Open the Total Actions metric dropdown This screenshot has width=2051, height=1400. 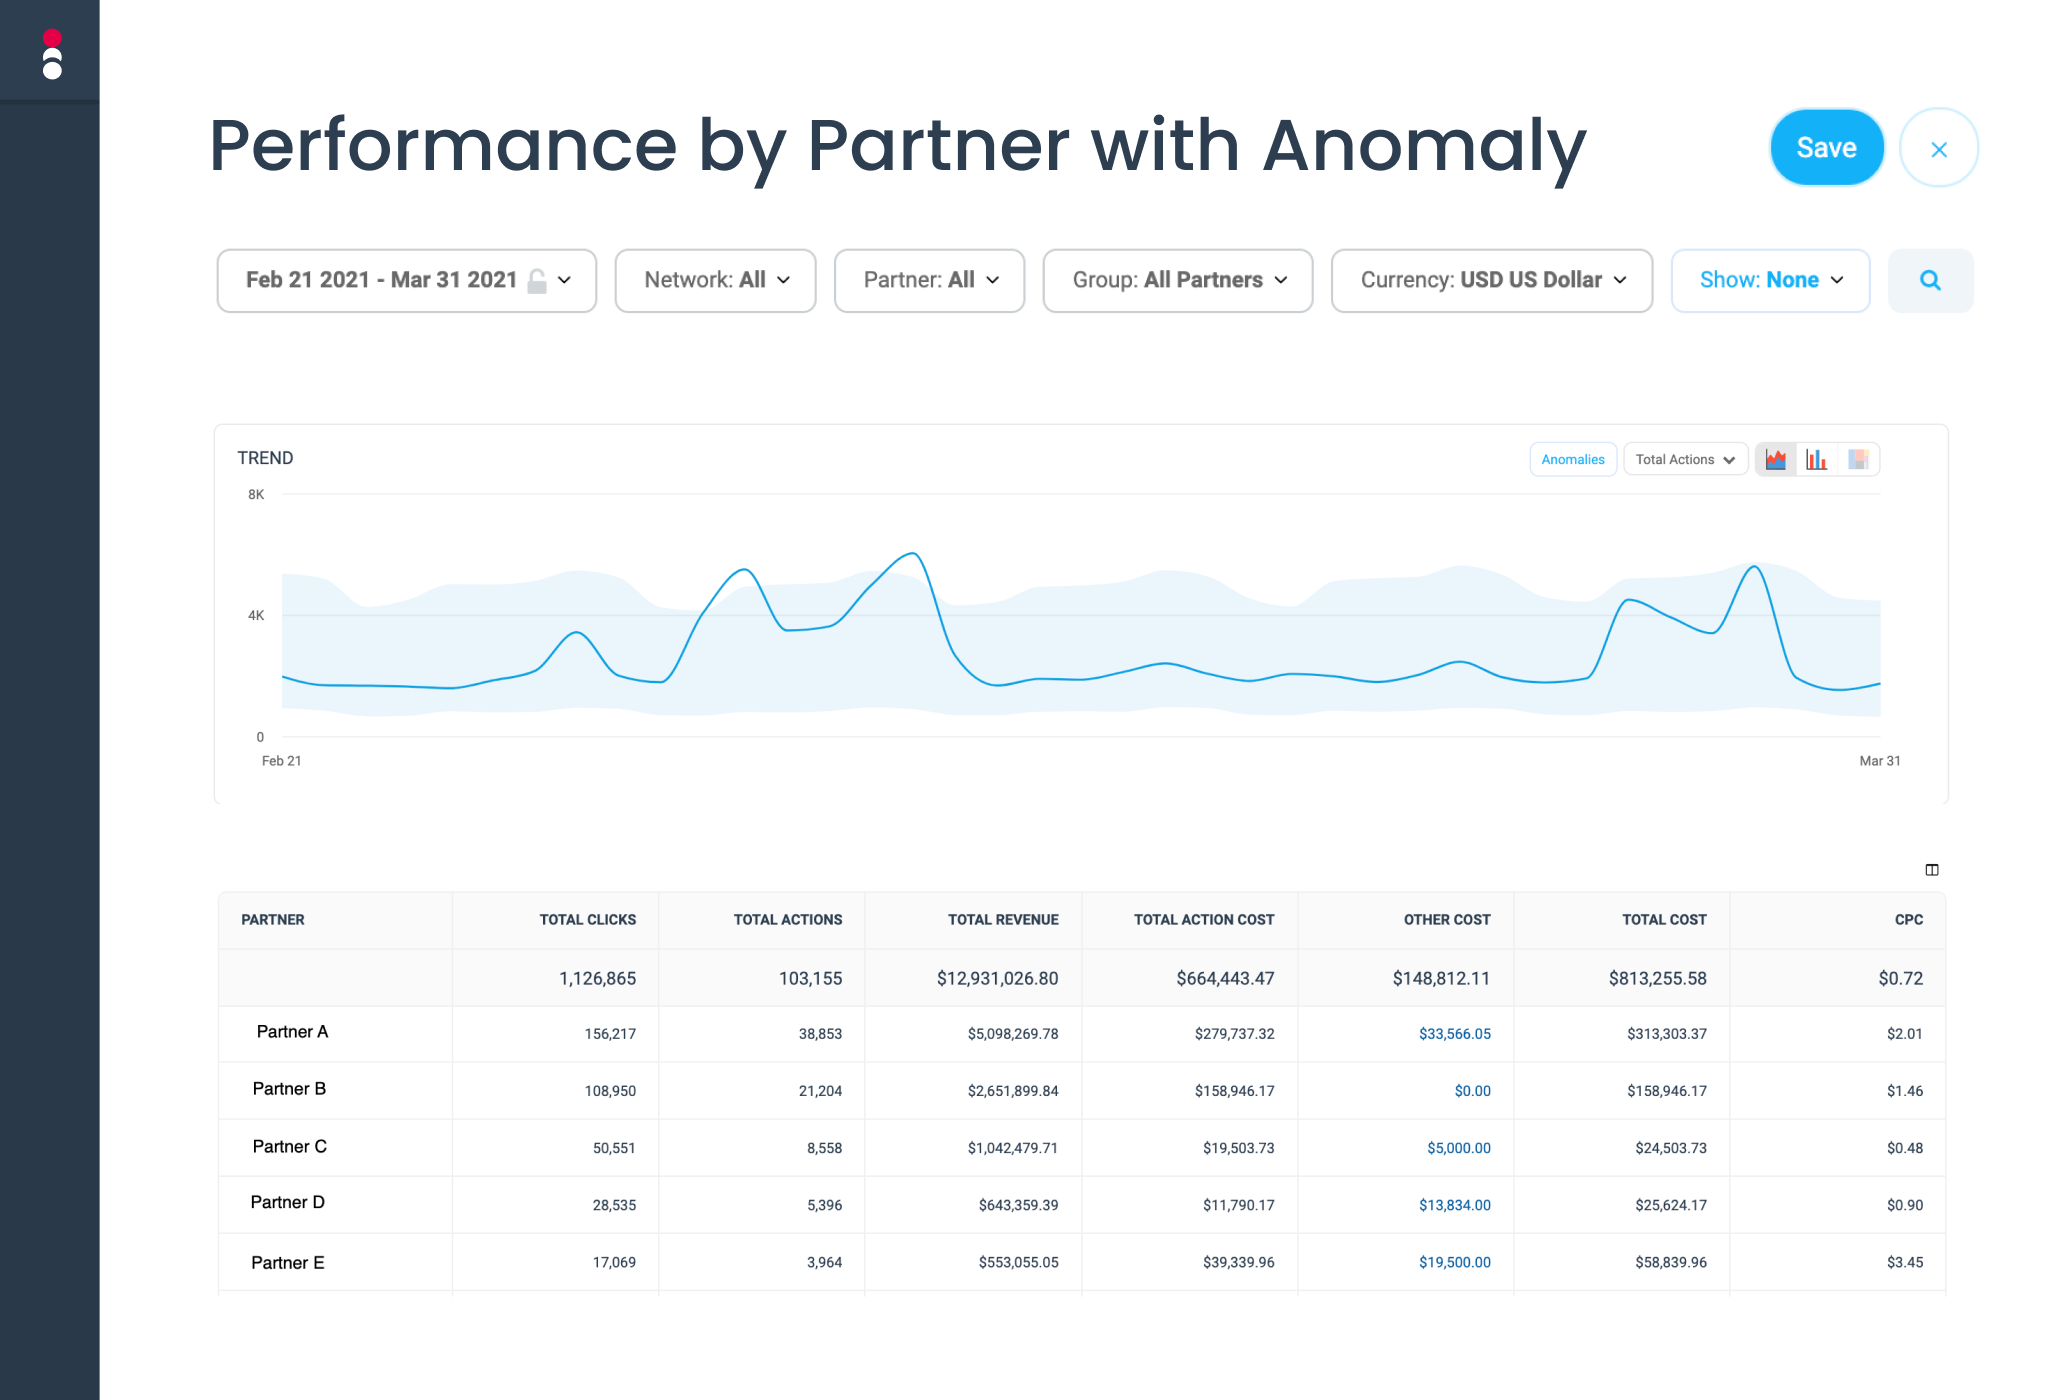point(1684,459)
